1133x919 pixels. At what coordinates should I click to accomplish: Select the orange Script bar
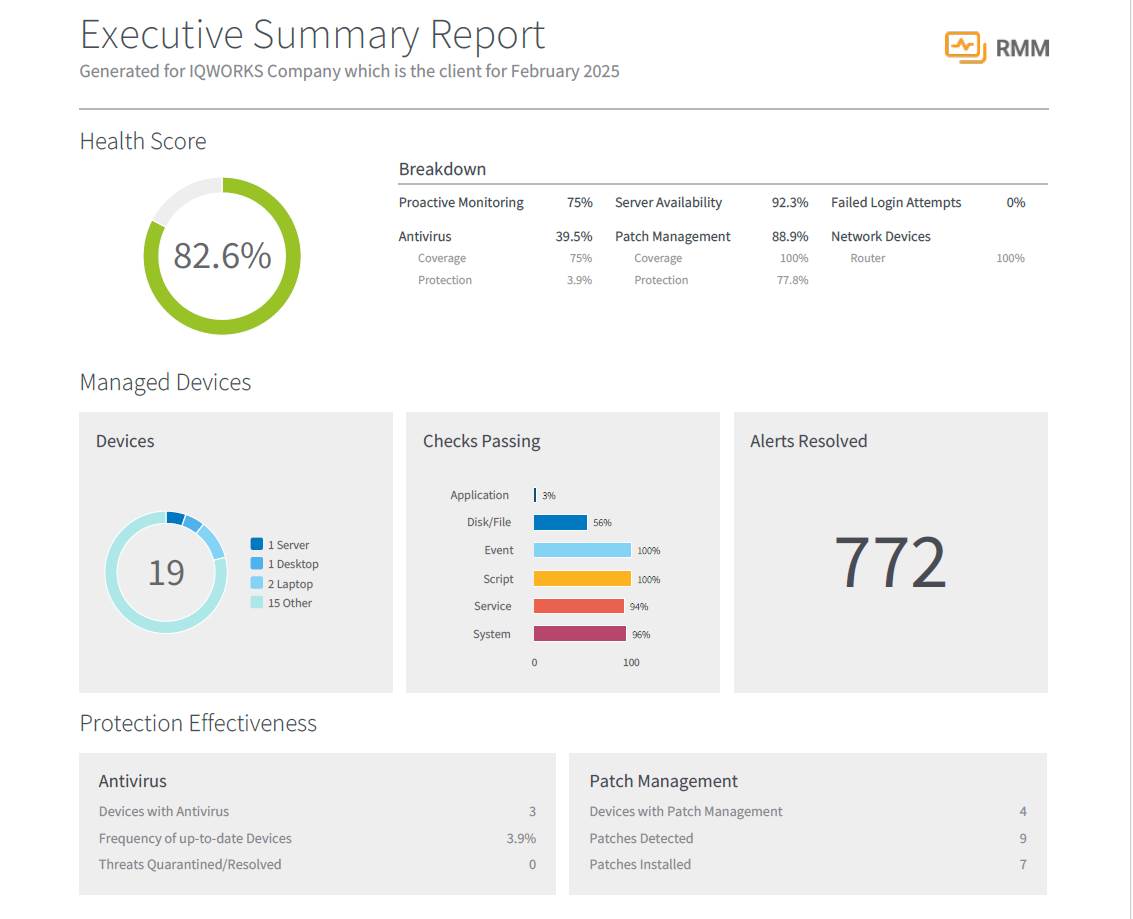pos(582,579)
